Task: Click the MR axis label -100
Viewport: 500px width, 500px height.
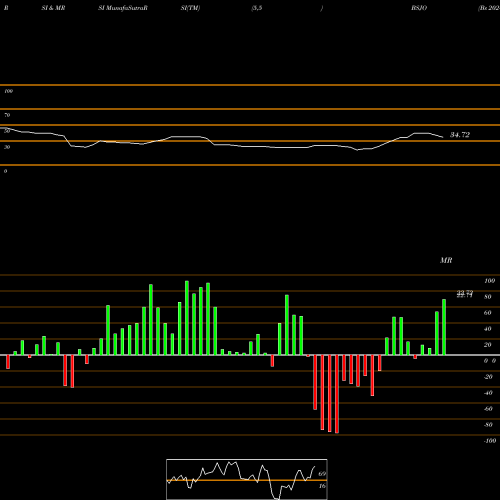Action: [489, 441]
